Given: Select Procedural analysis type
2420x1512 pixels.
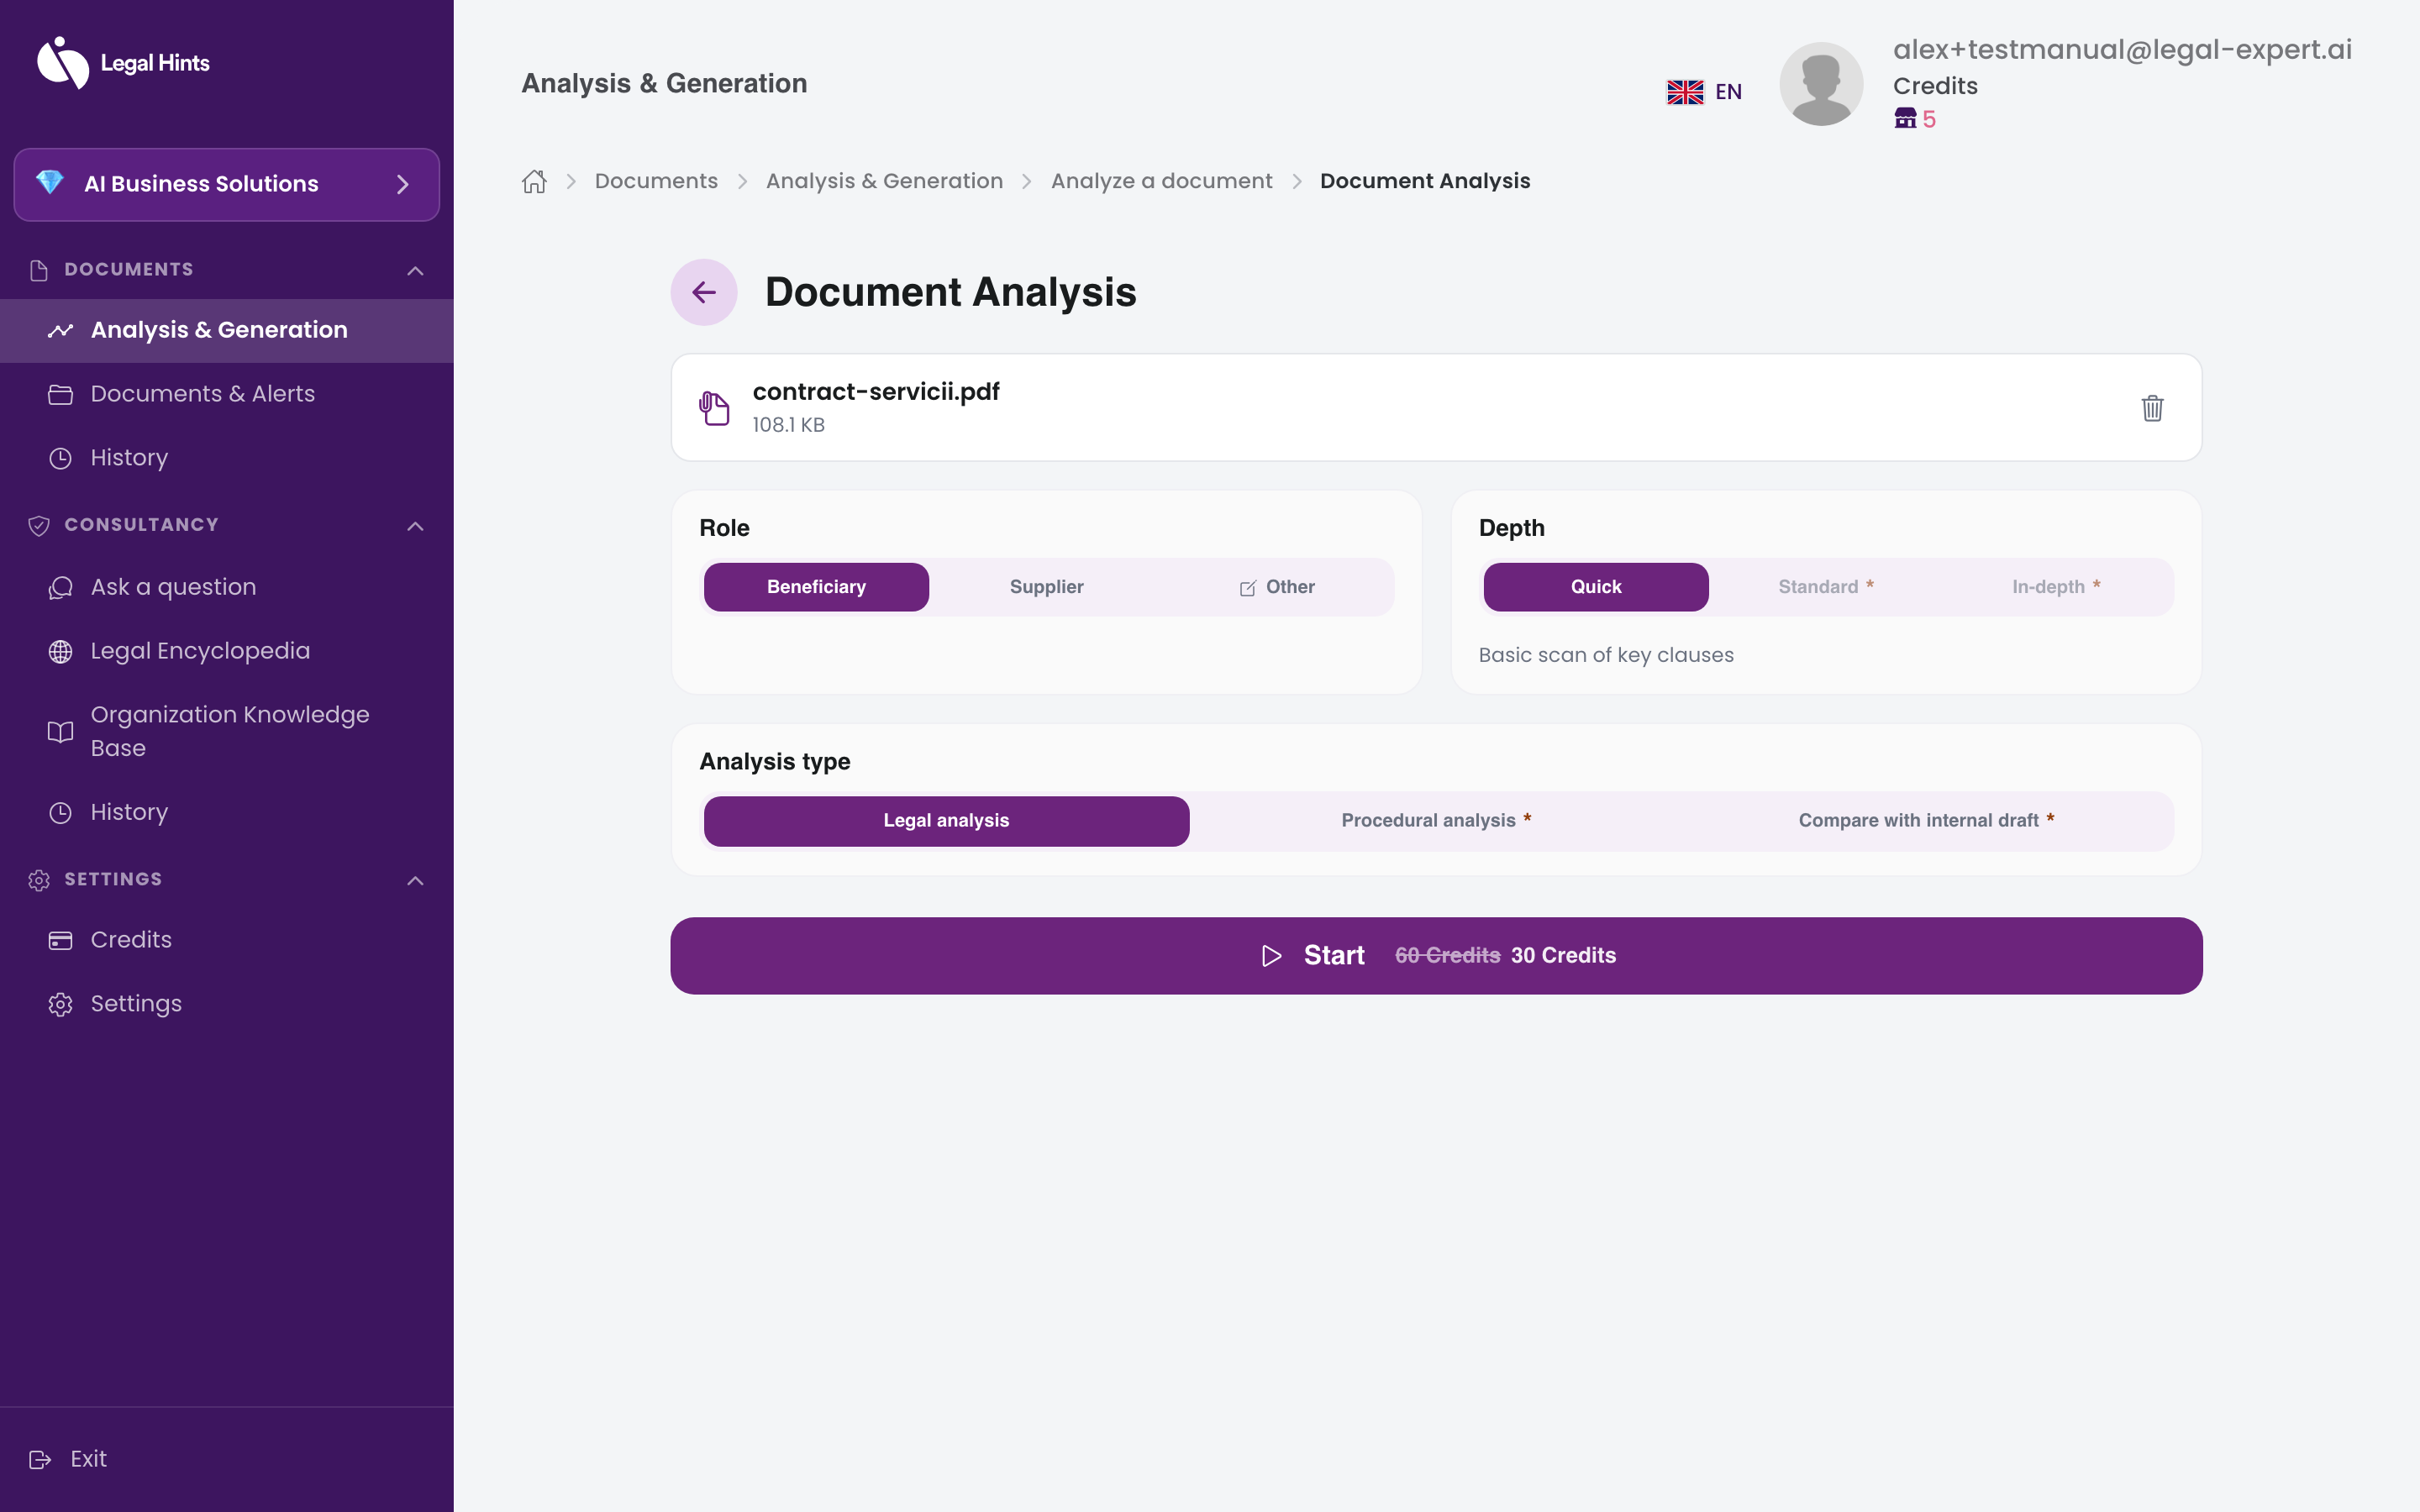Looking at the screenshot, I should click(x=1436, y=821).
